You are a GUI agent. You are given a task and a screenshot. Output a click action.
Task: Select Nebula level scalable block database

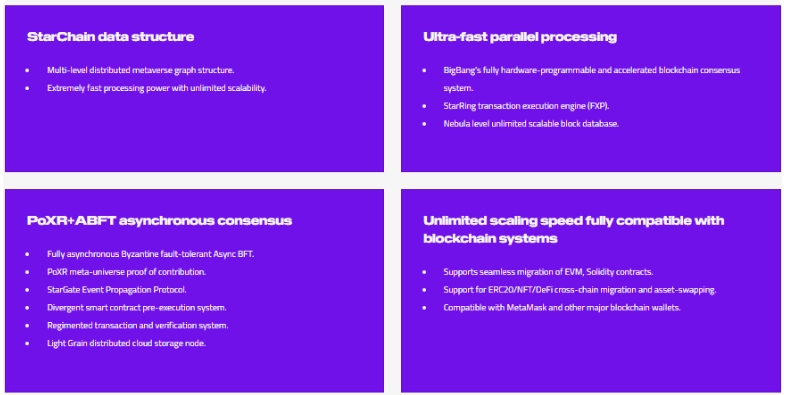pos(531,124)
